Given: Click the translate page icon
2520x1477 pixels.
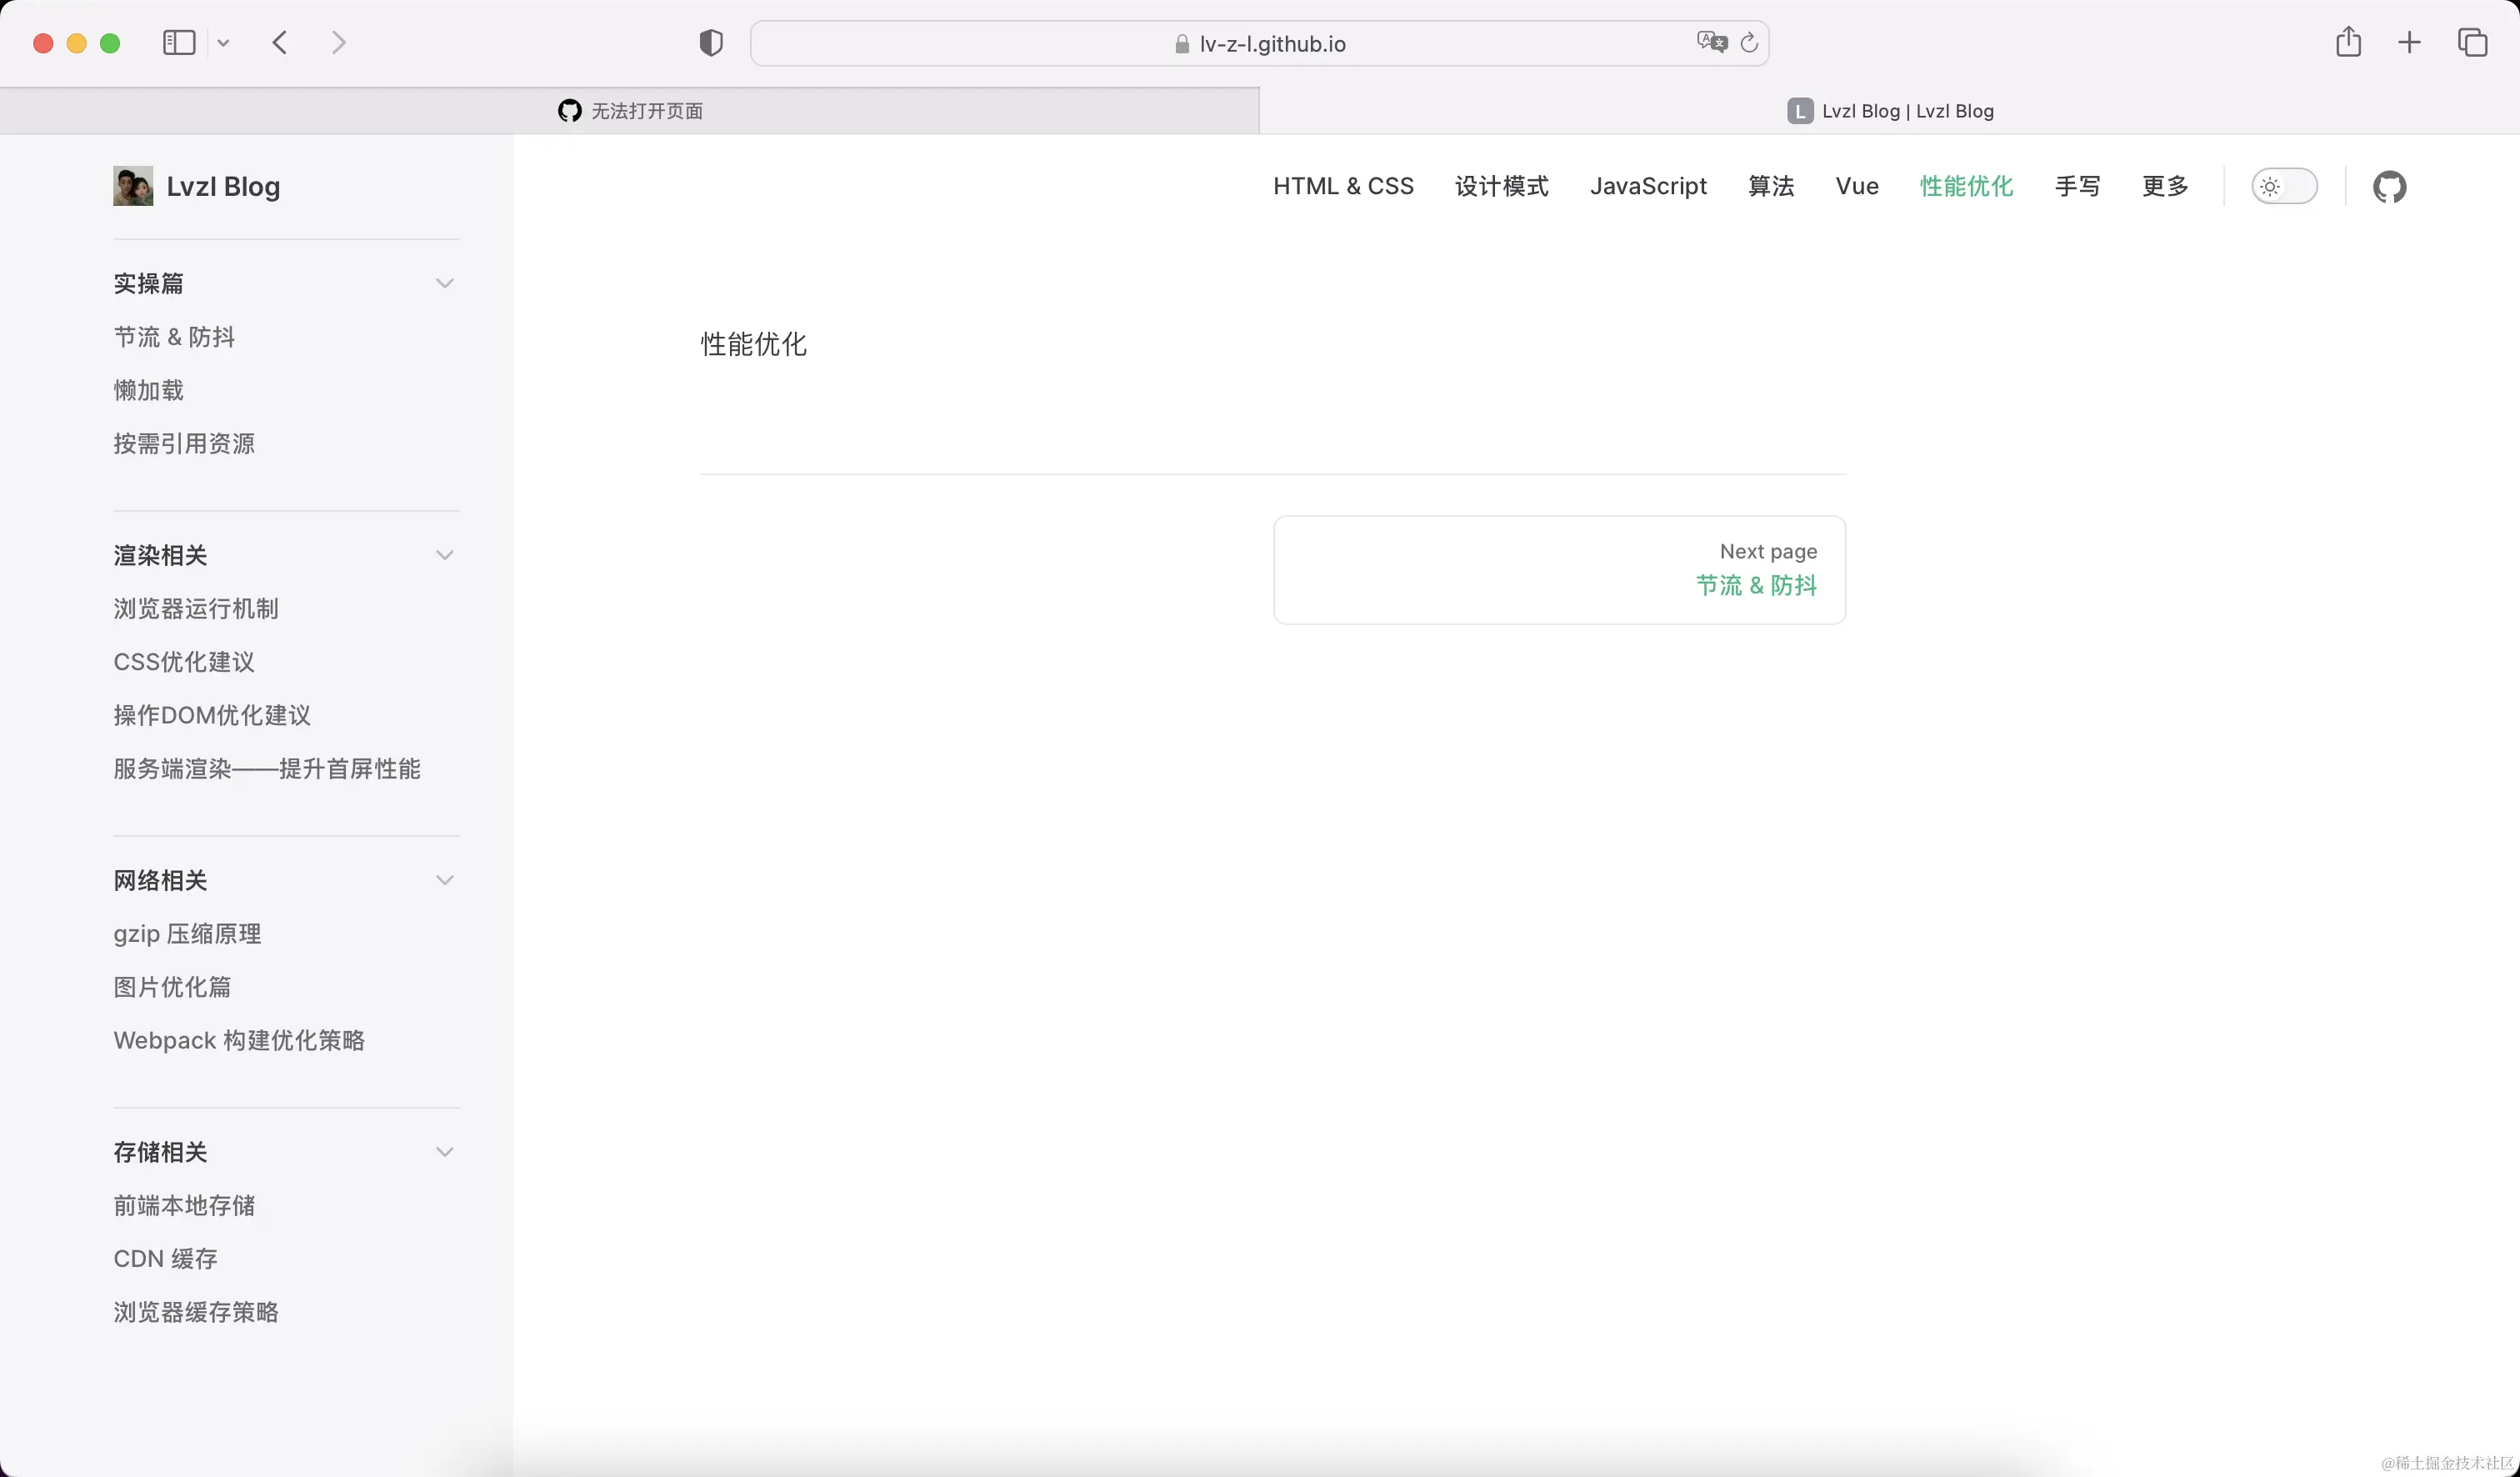Looking at the screenshot, I should pos(1711,43).
